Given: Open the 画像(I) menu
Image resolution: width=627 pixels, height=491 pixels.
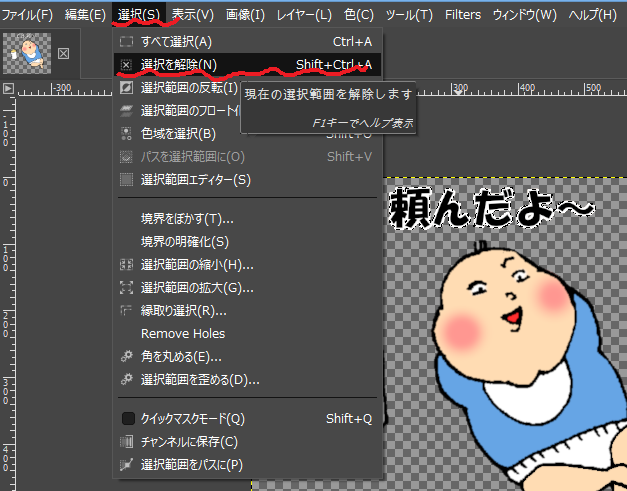Looking at the screenshot, I should tap(245, 15).
